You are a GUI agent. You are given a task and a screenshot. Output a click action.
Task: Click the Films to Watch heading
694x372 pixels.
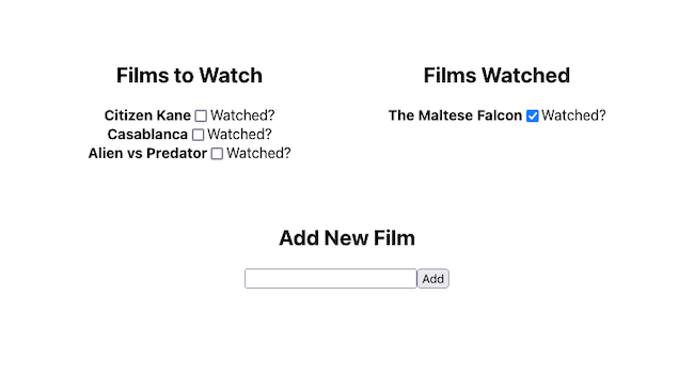point(189,75)
